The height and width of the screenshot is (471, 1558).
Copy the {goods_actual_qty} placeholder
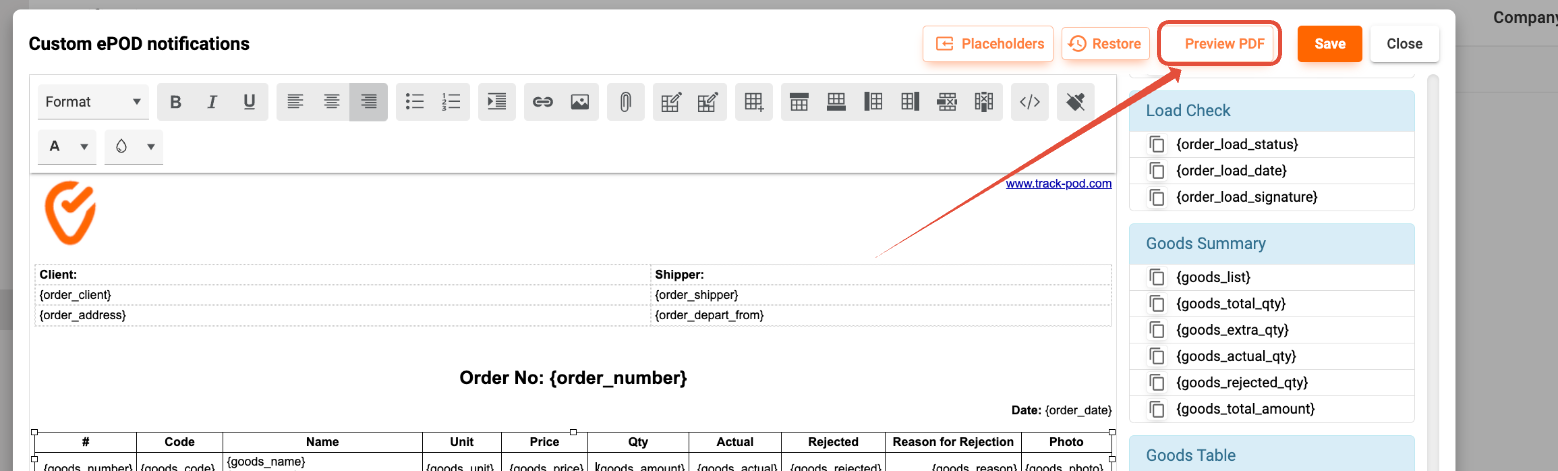(x=1157, y=356)
